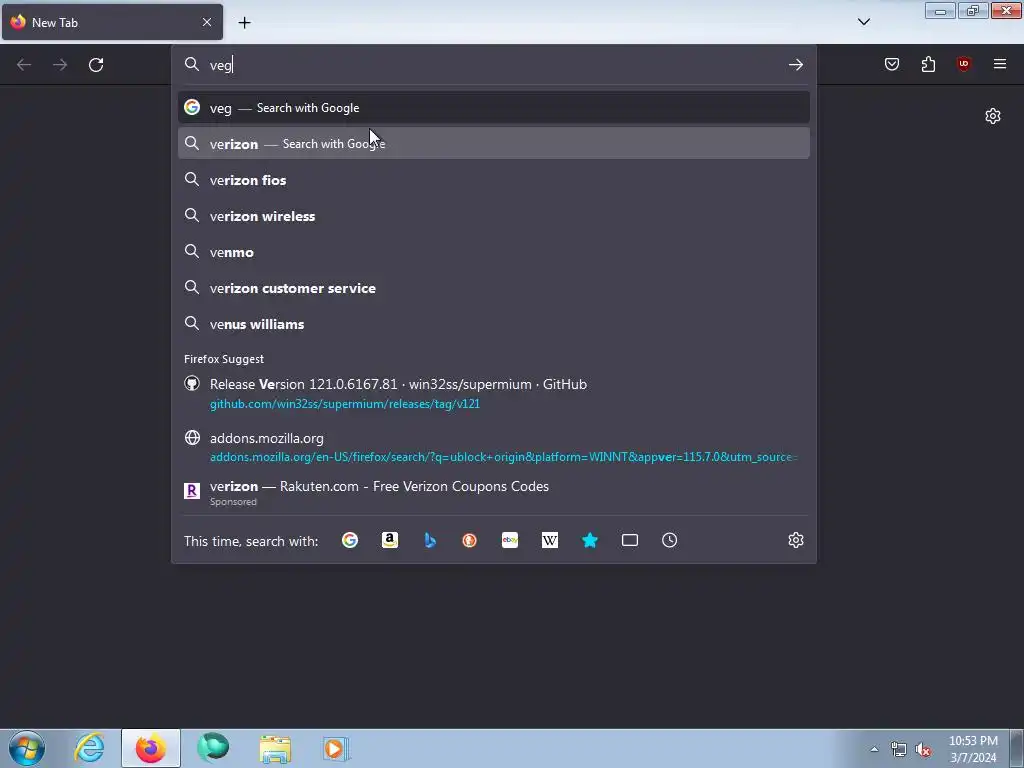Open sponsored Rakuten Verizon coupons suggestion
This screenshot has width=1024, height=768.
click(x=494, y=493)
